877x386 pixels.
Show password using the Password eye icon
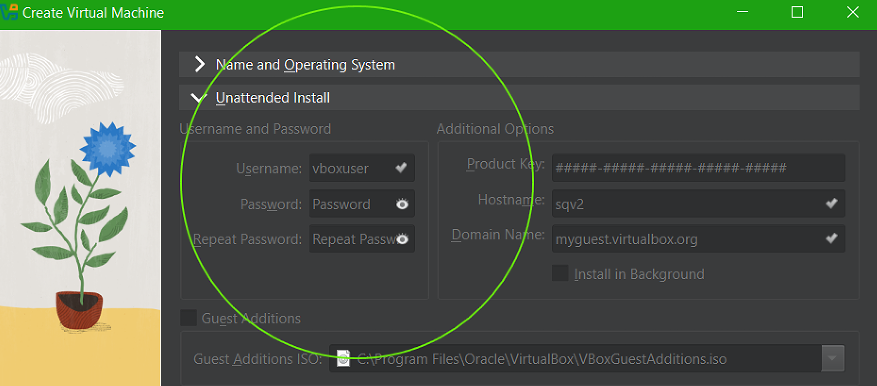click(402, 205)
